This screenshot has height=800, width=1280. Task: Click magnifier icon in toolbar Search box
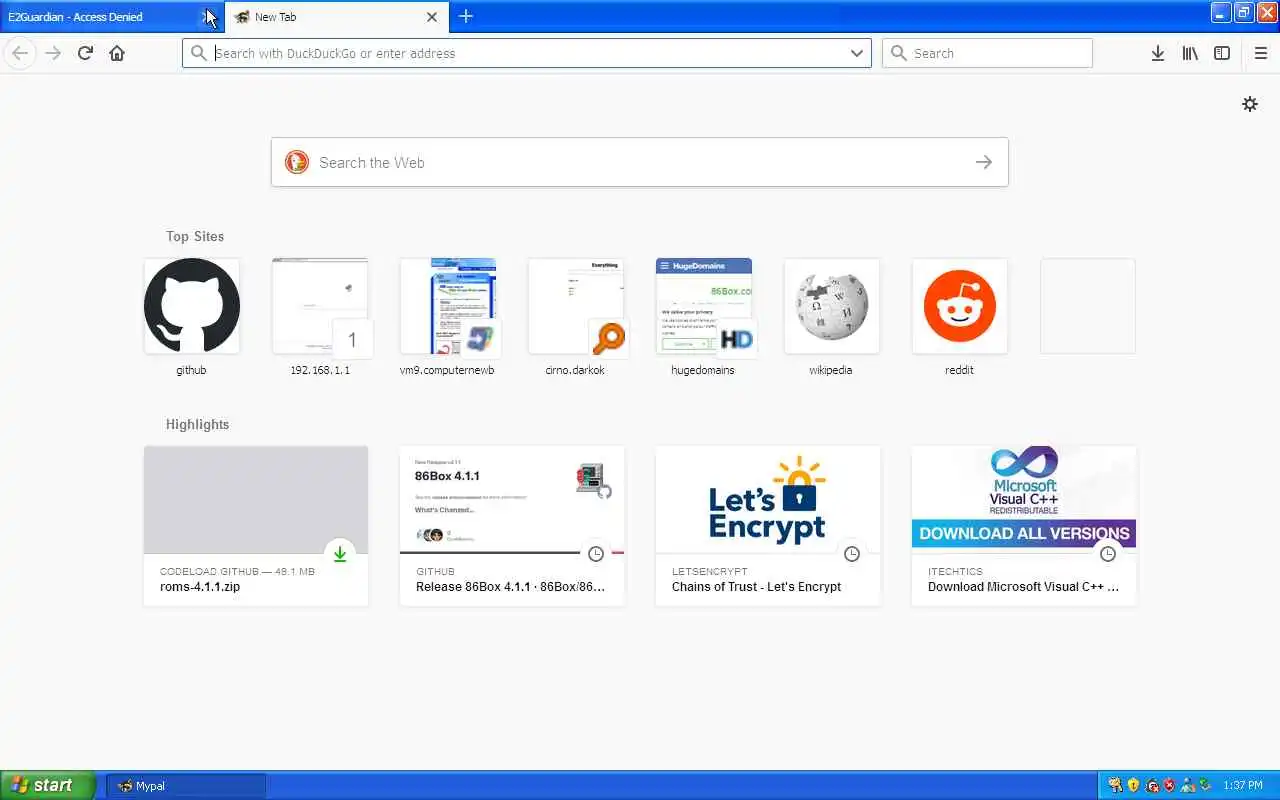click(898, 53)
